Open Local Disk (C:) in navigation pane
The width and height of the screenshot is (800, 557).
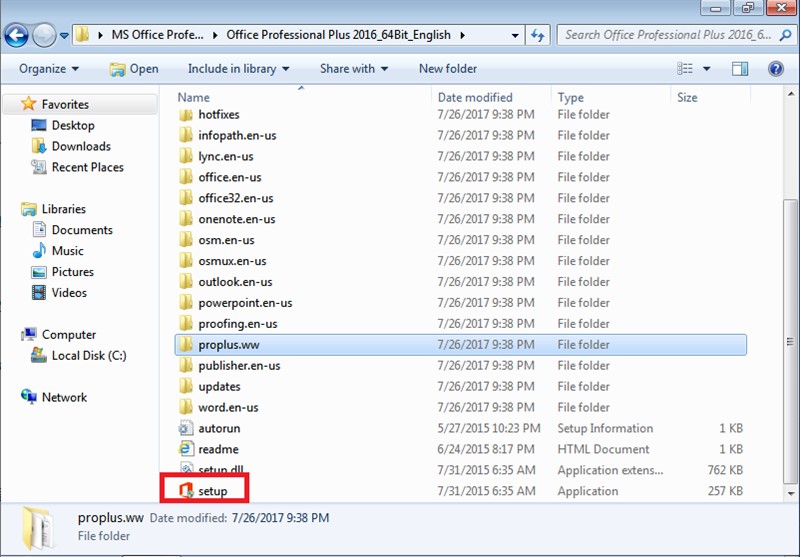[86, 356]
